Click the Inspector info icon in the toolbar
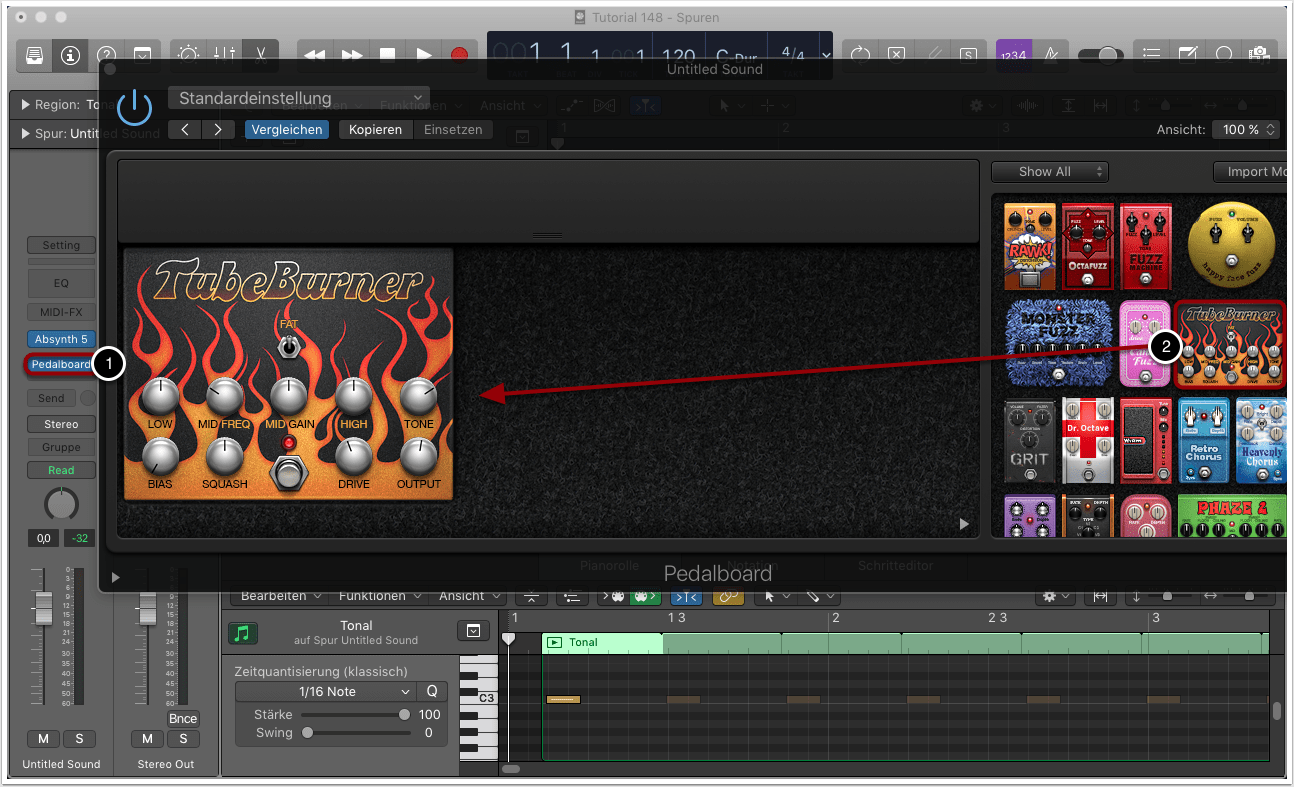1294x787 pixels. 70,55
